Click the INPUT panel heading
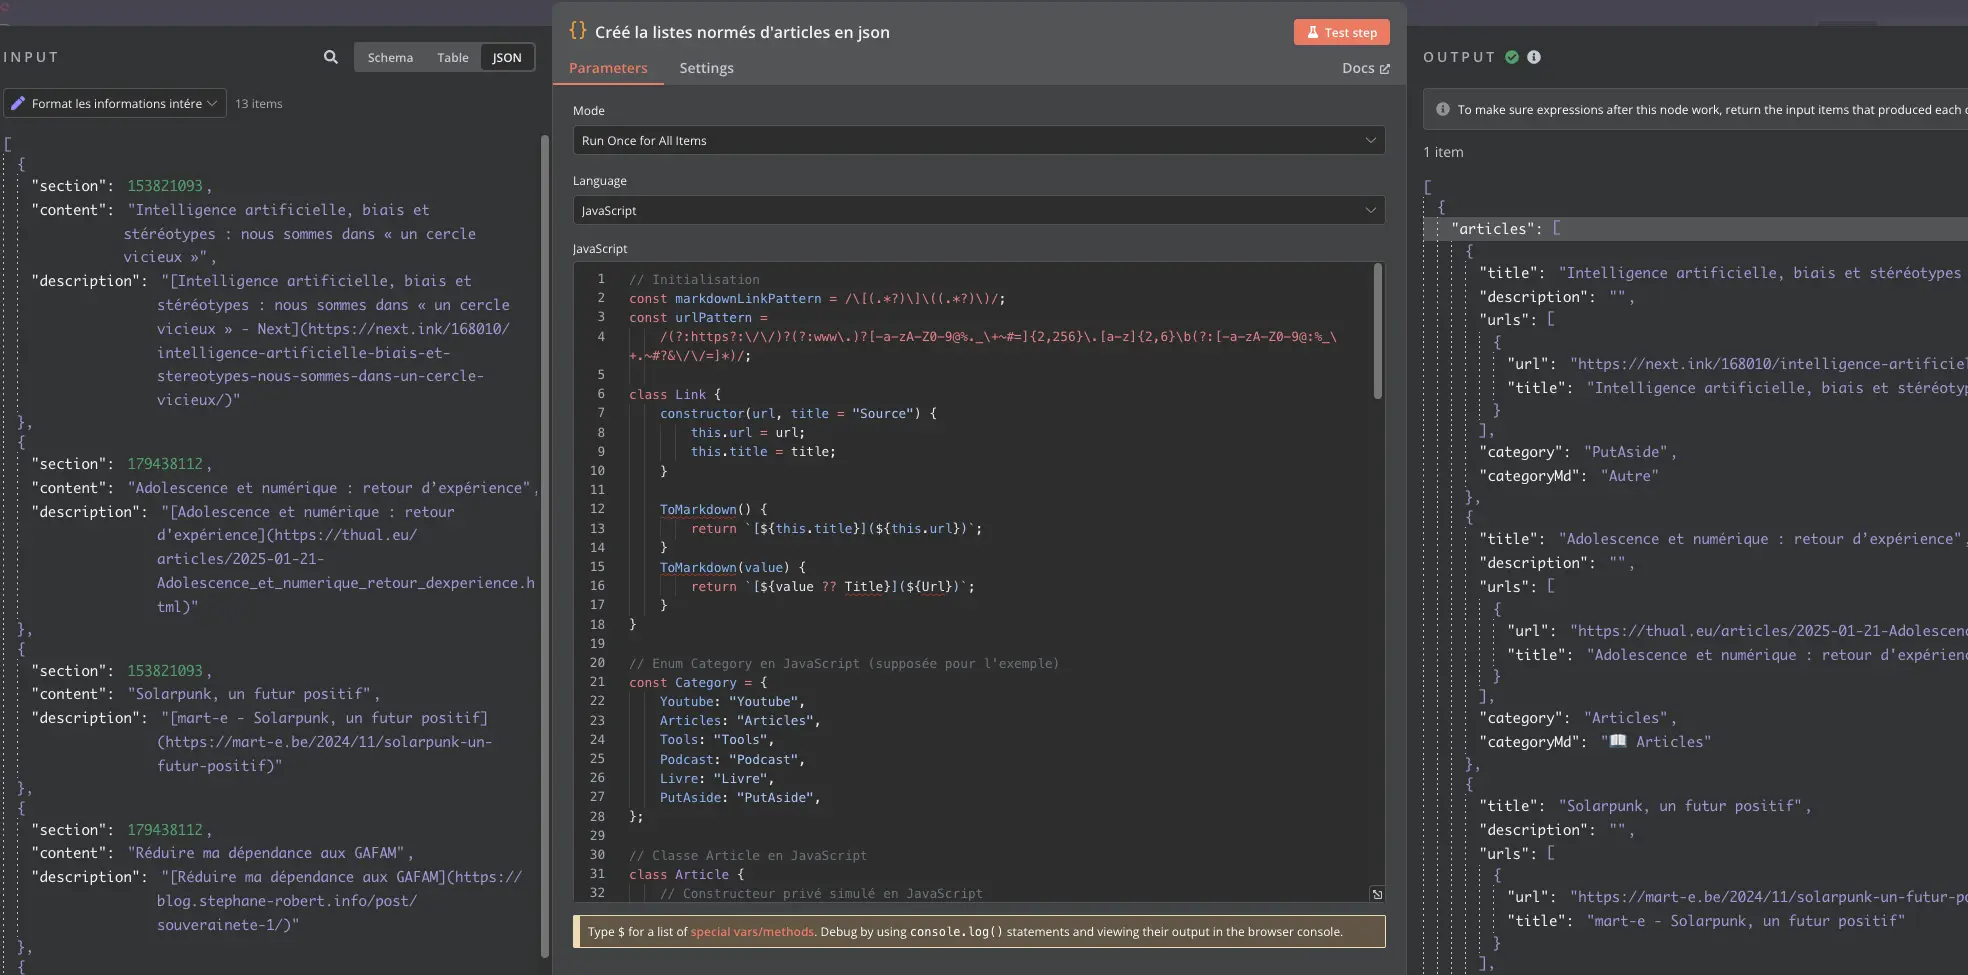This screenshot has height=975, width=1968. 30,57
